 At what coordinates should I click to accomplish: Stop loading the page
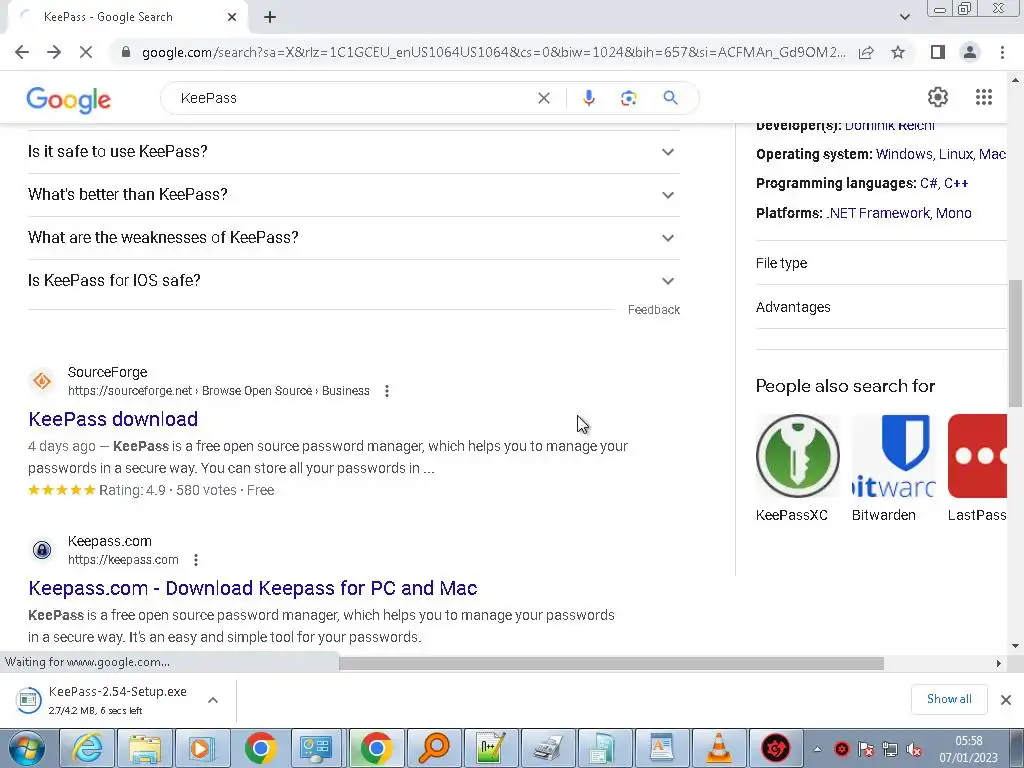point(86,52)
